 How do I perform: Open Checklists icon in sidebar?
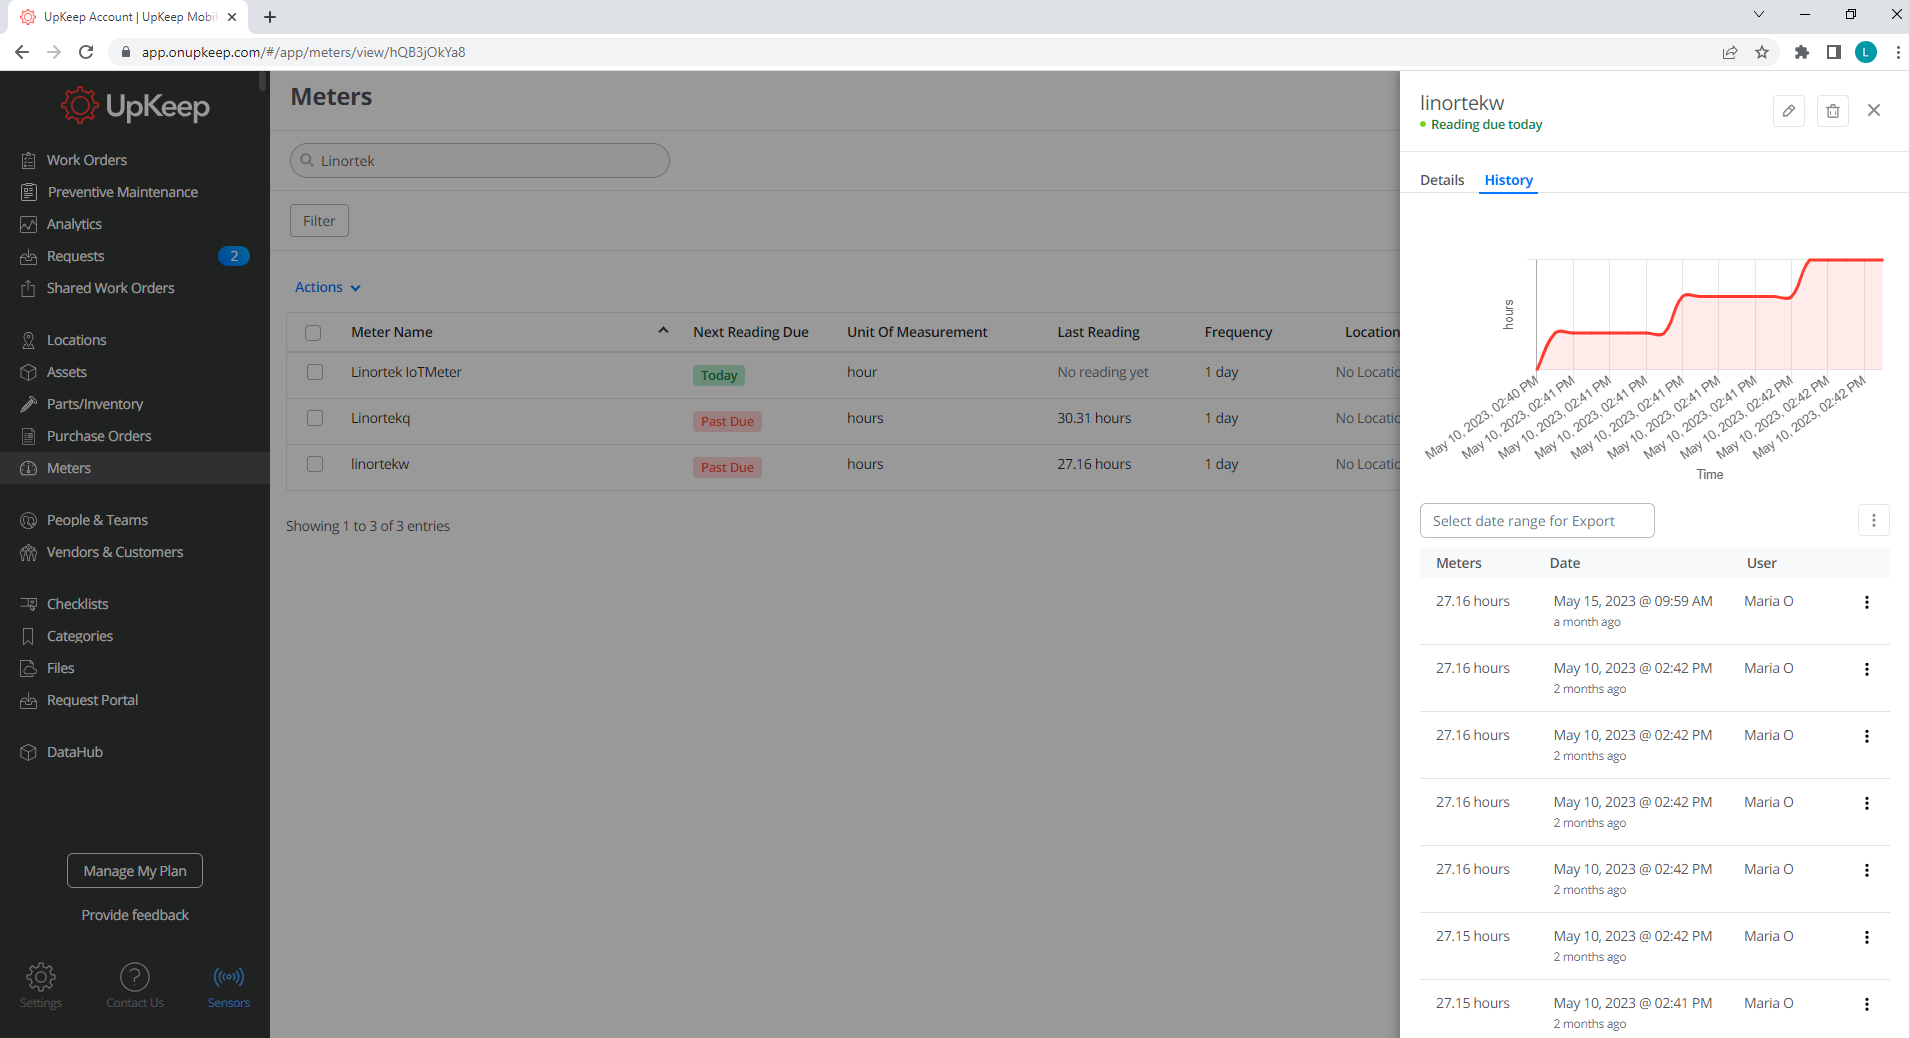coord(29,604)
